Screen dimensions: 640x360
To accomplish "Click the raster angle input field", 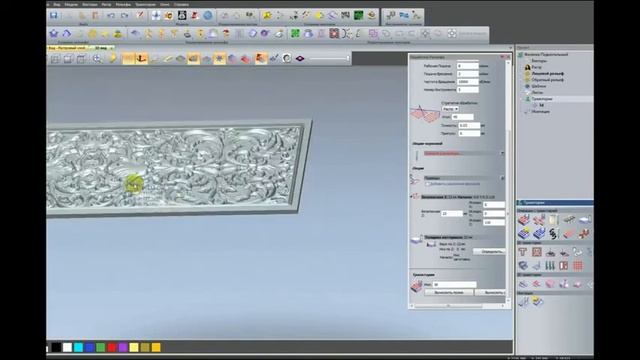I will (462, 117).
